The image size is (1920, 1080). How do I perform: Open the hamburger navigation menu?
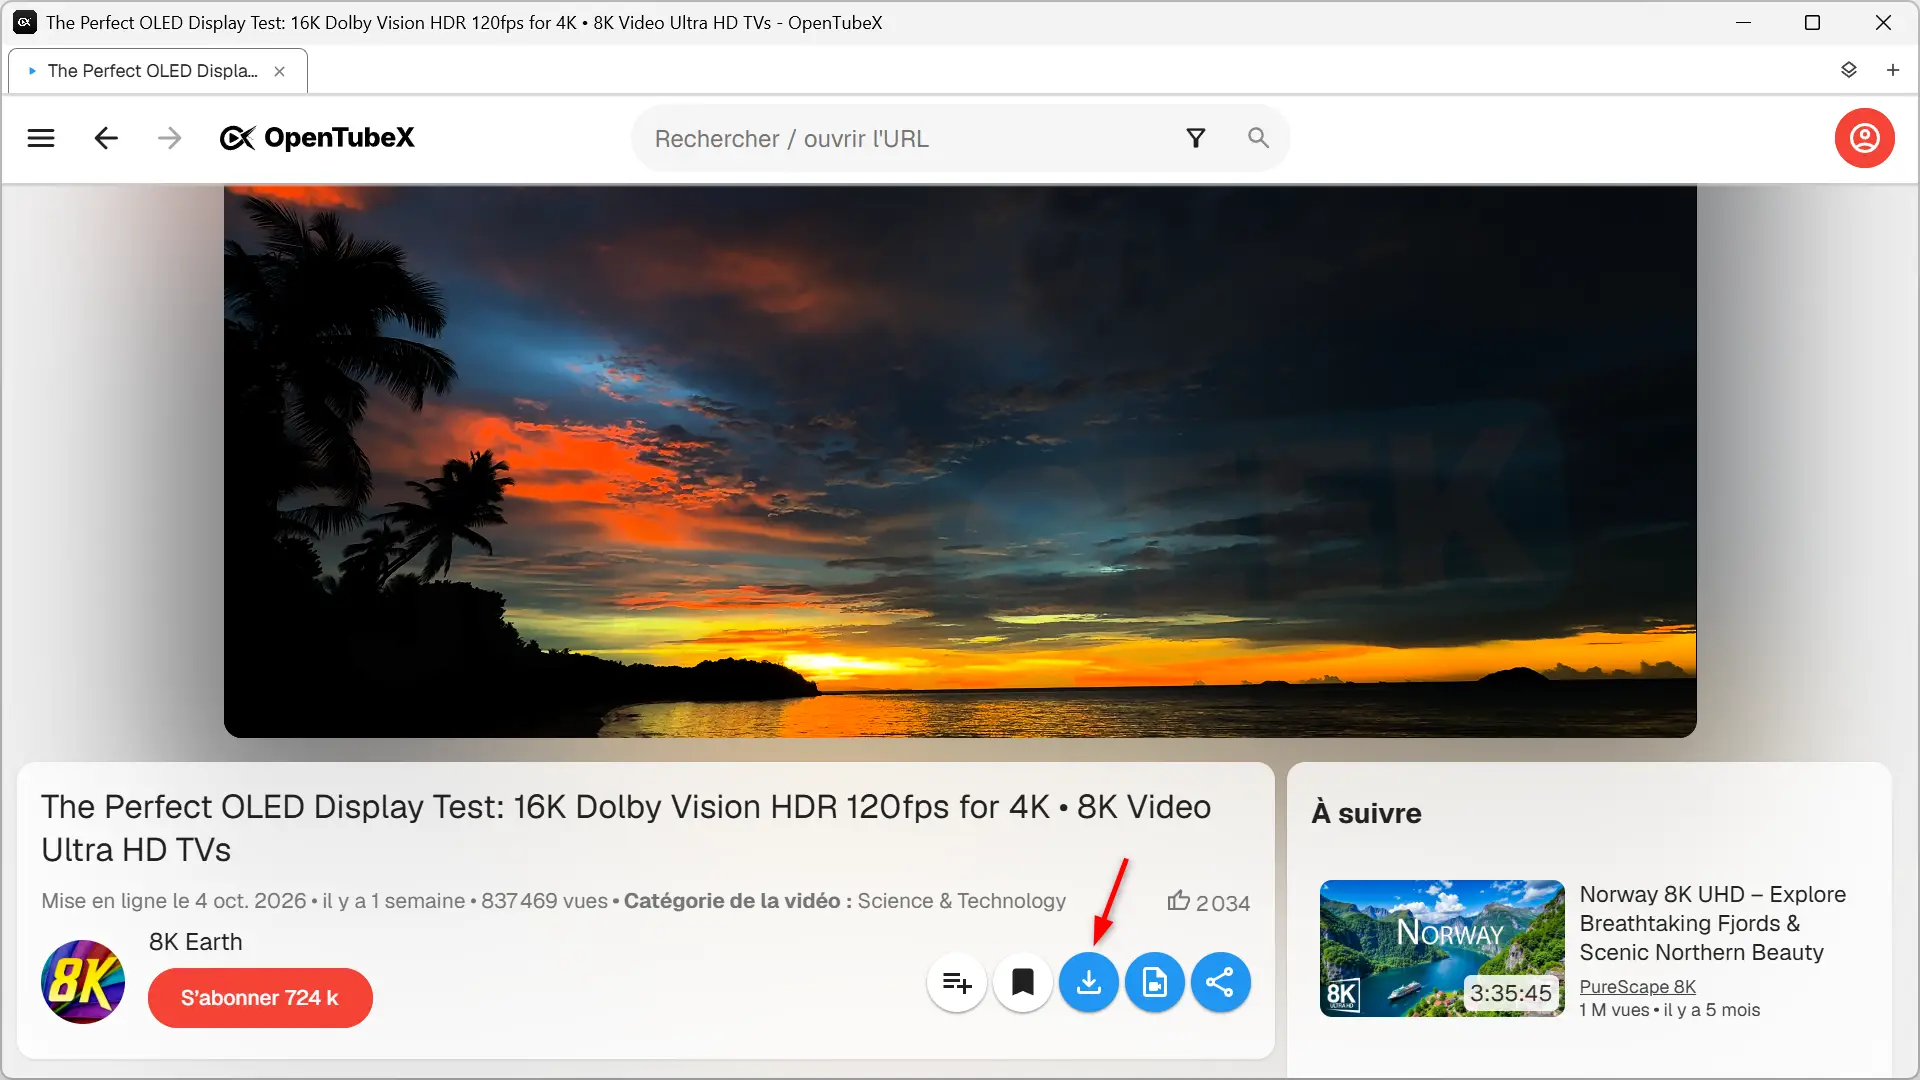(41, 138)
